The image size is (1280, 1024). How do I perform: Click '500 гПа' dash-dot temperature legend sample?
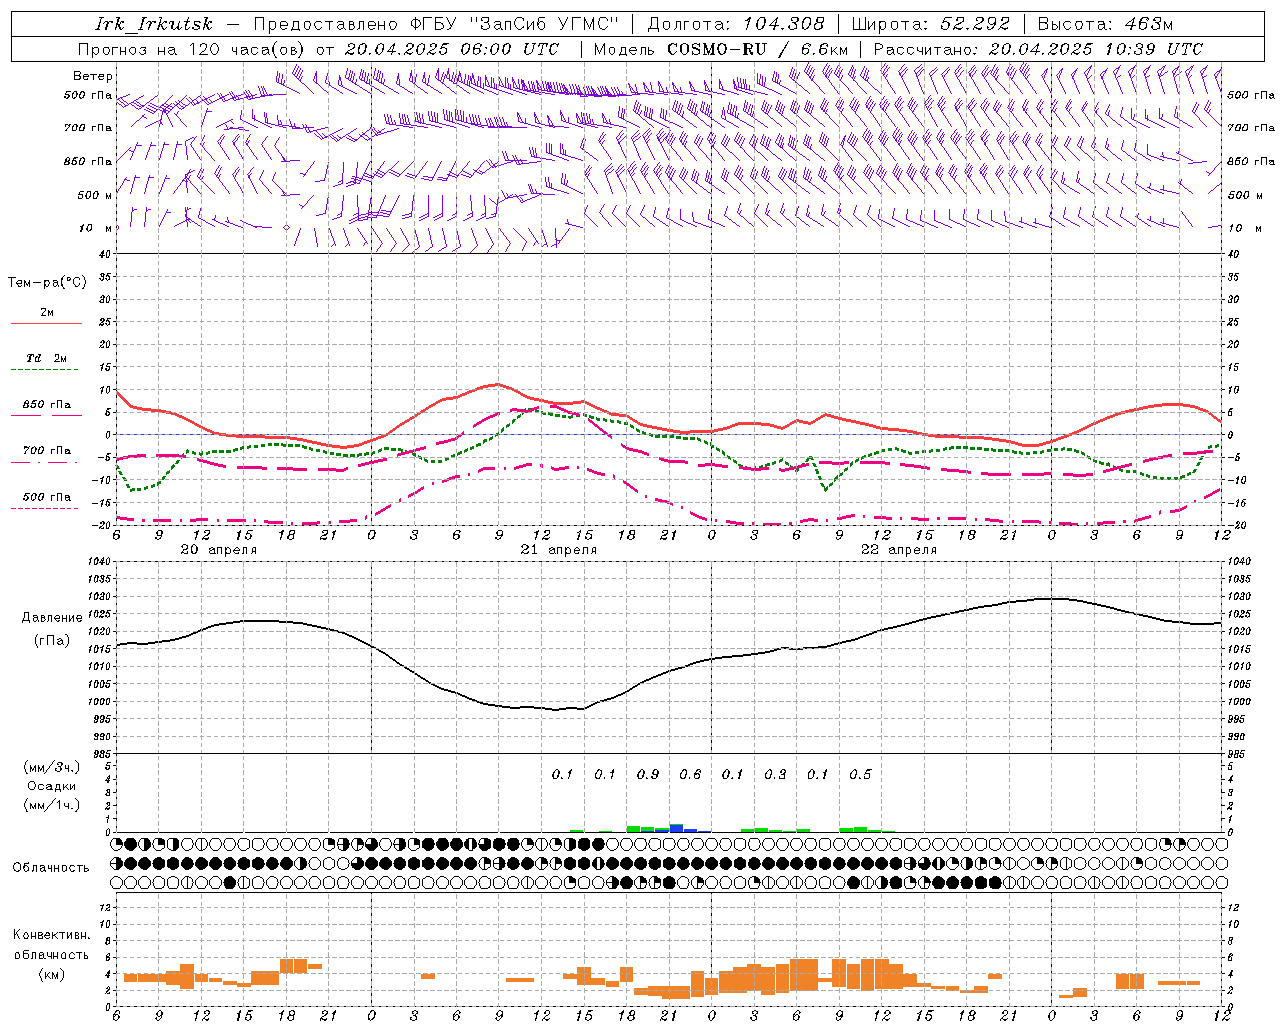coord(44,508)
